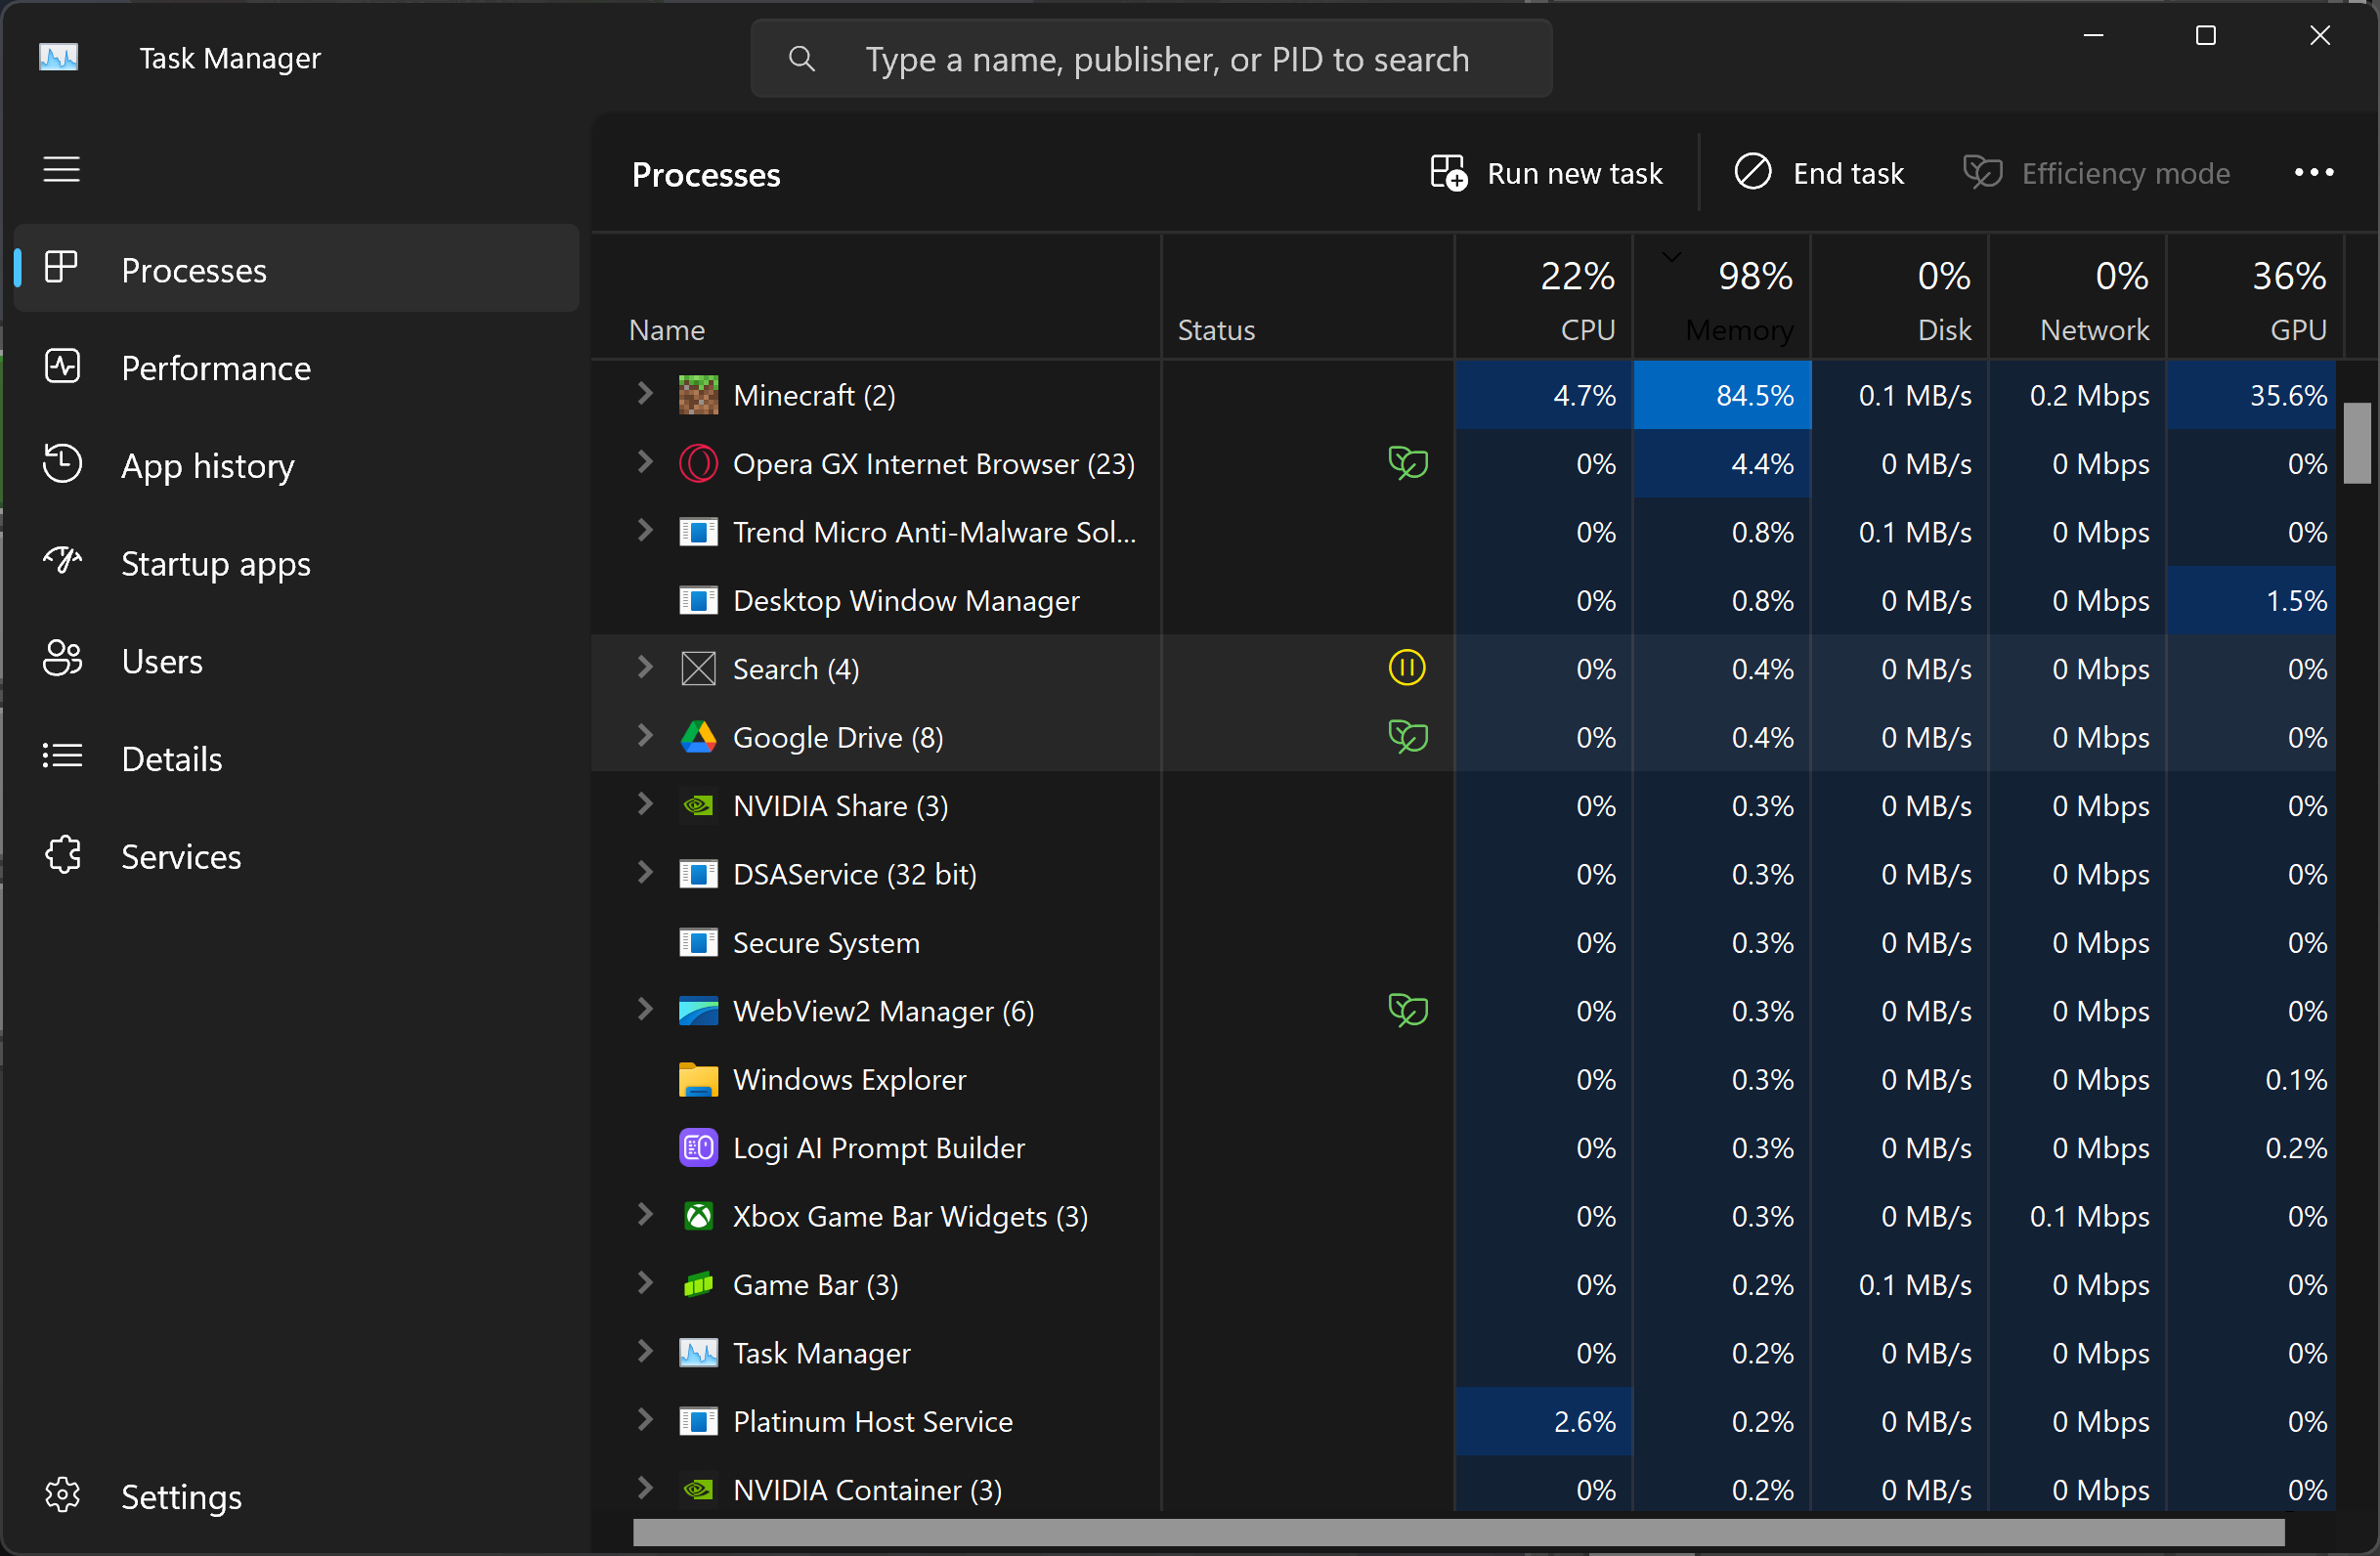Expand the Opera GX Internet Browser group
Screen dimensions: 2380x1556
pos(645,462)
